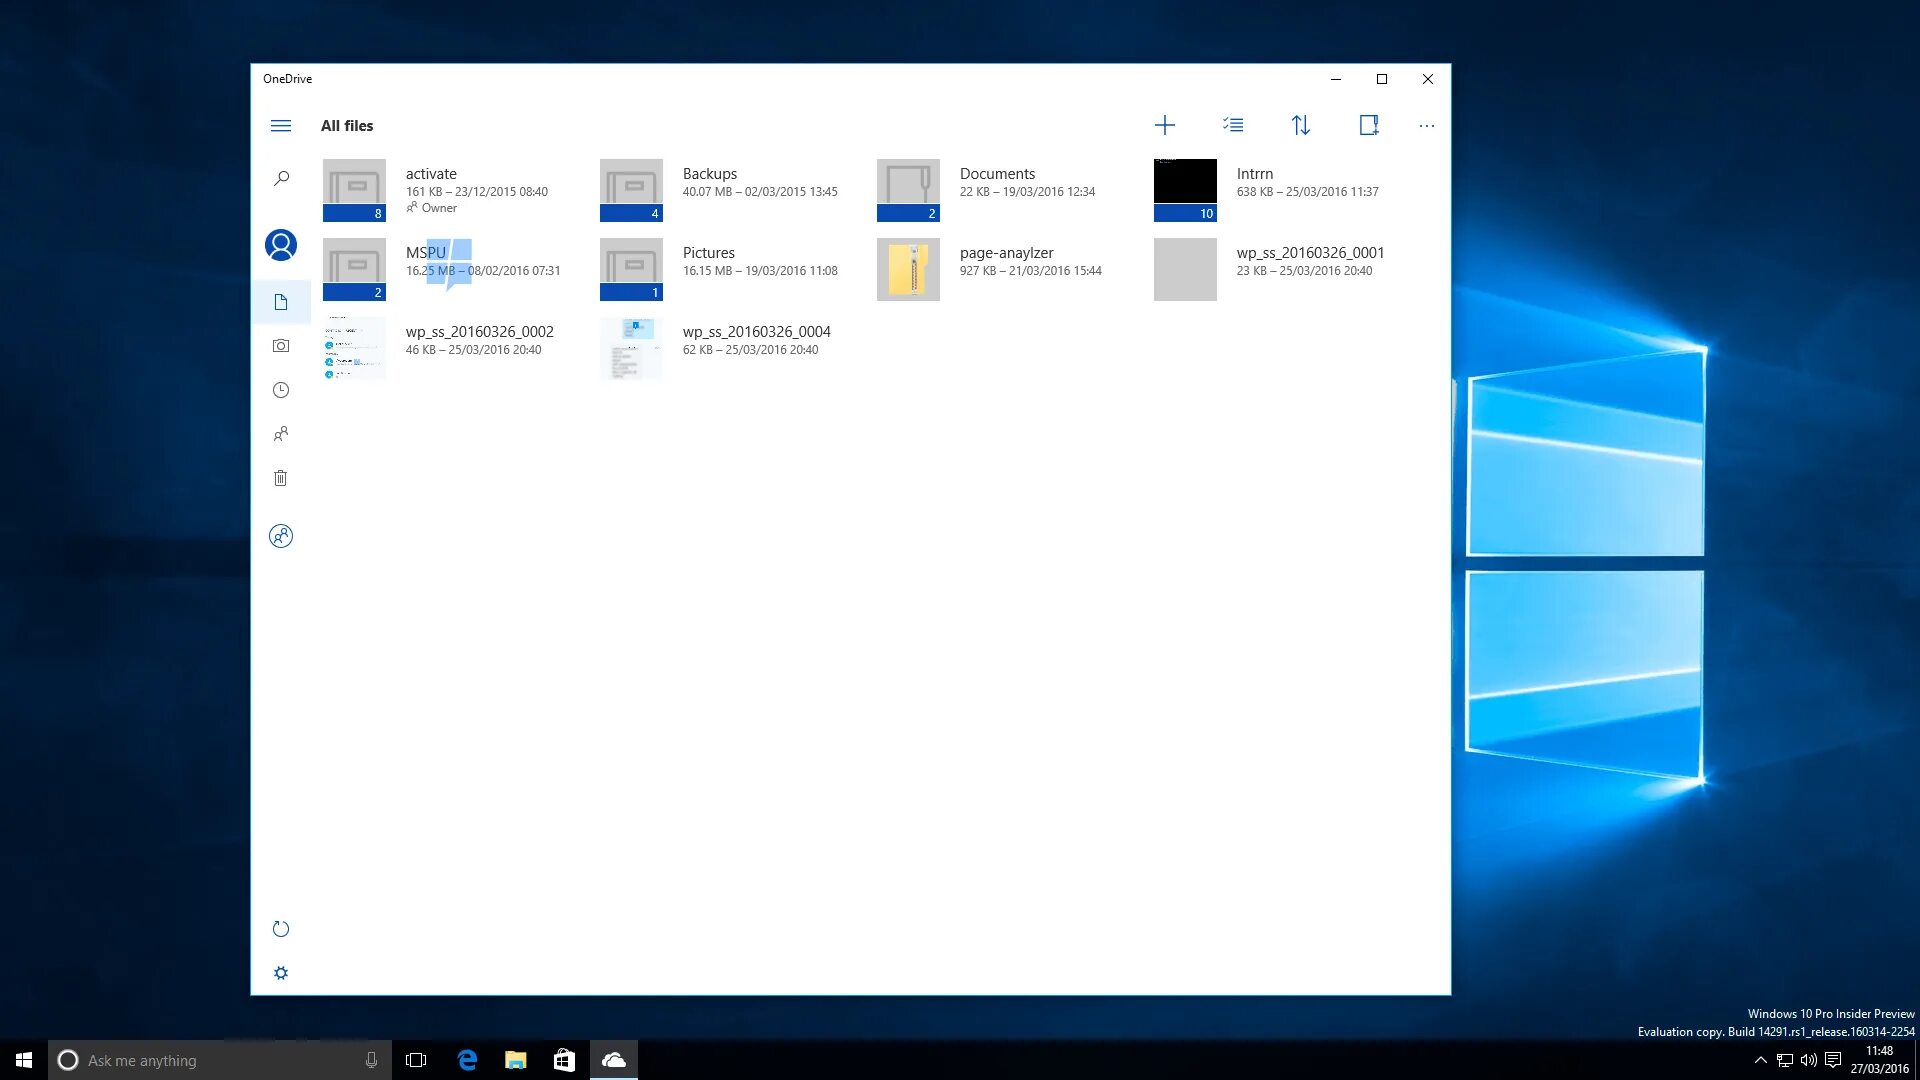1920x1080 pixels.
Task: Open OneDrive Settings gear
Action: click(281, 972)
